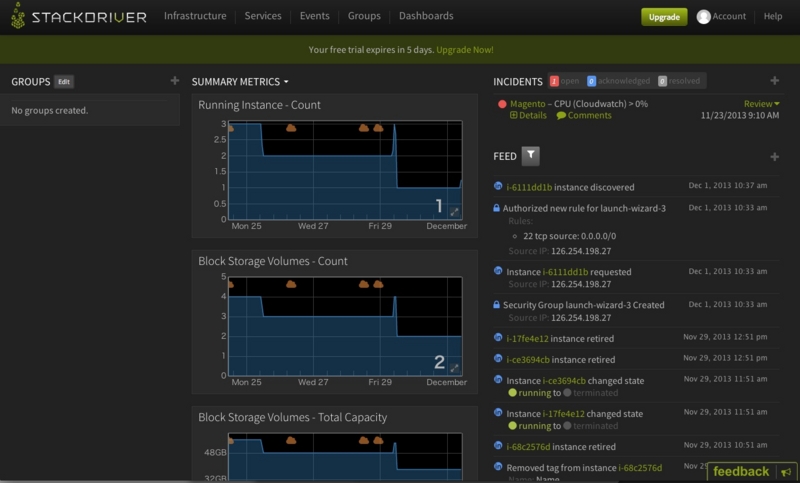This screenshot has height=483, width=800.
Task: Open the FEED filter button
Action: click(530, 156)
